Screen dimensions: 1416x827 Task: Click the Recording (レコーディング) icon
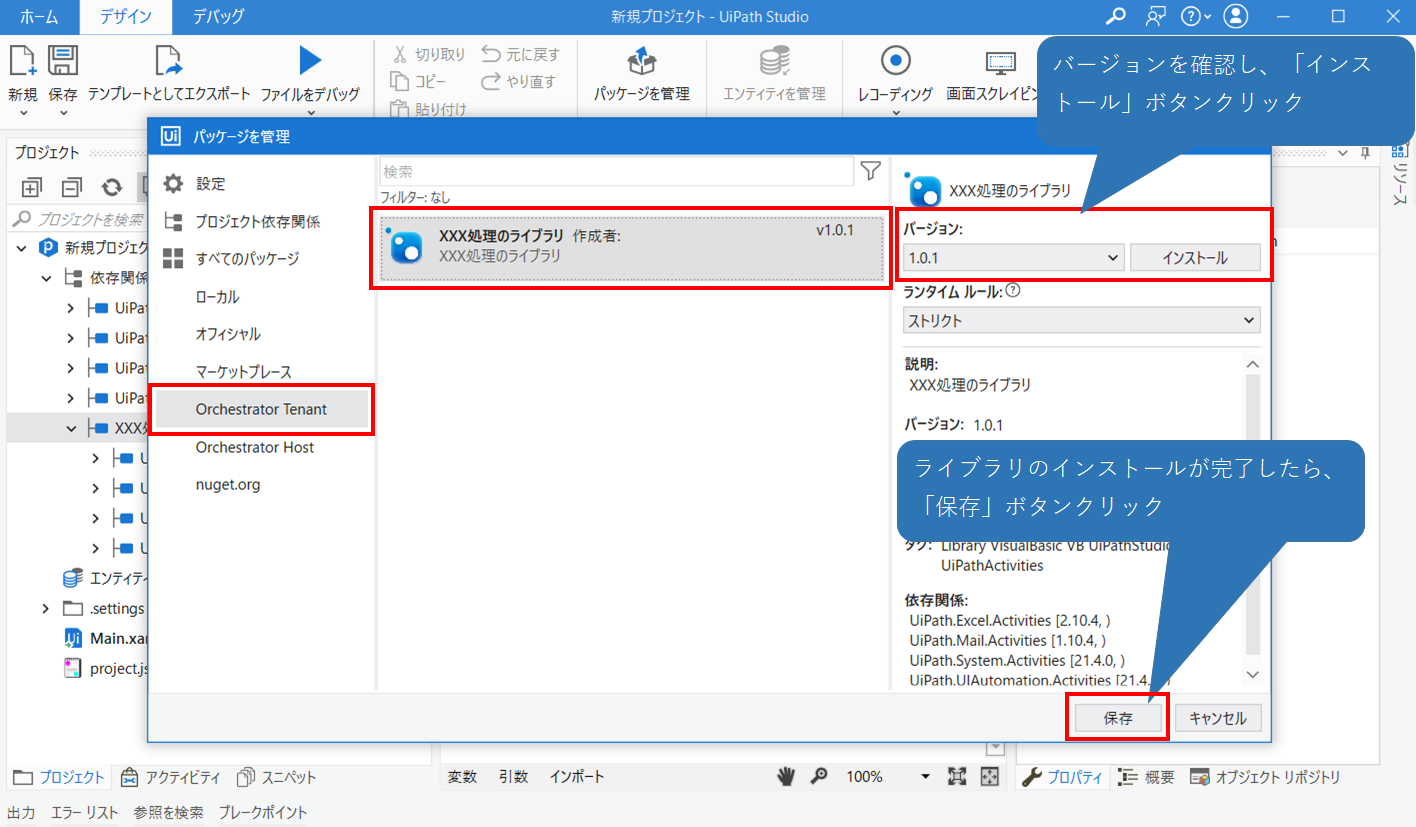point(895,61)
